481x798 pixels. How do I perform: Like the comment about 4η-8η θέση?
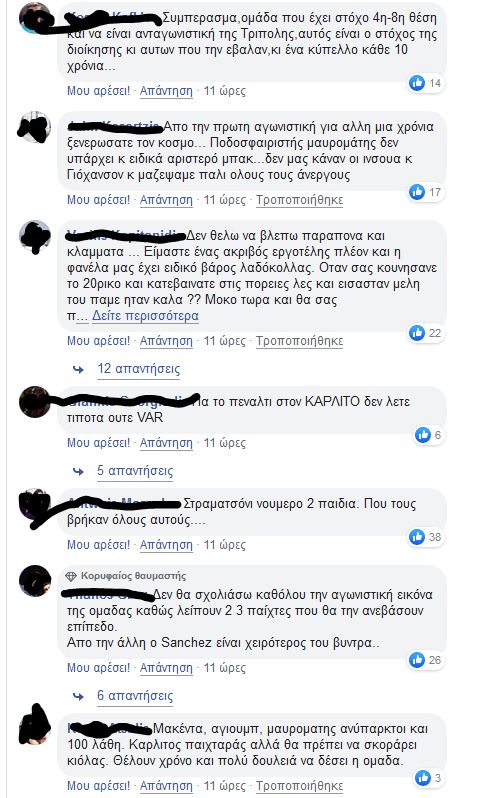(x=98, y=91)
